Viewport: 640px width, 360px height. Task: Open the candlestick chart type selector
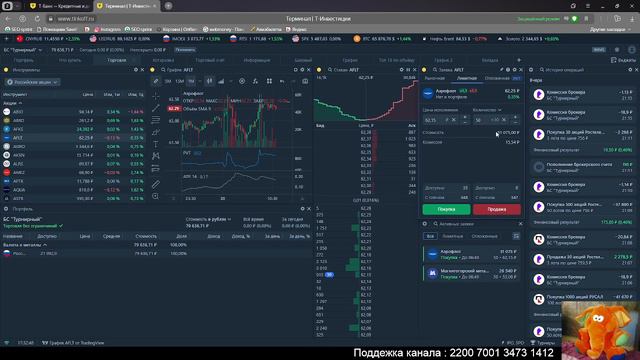[209, 81]
